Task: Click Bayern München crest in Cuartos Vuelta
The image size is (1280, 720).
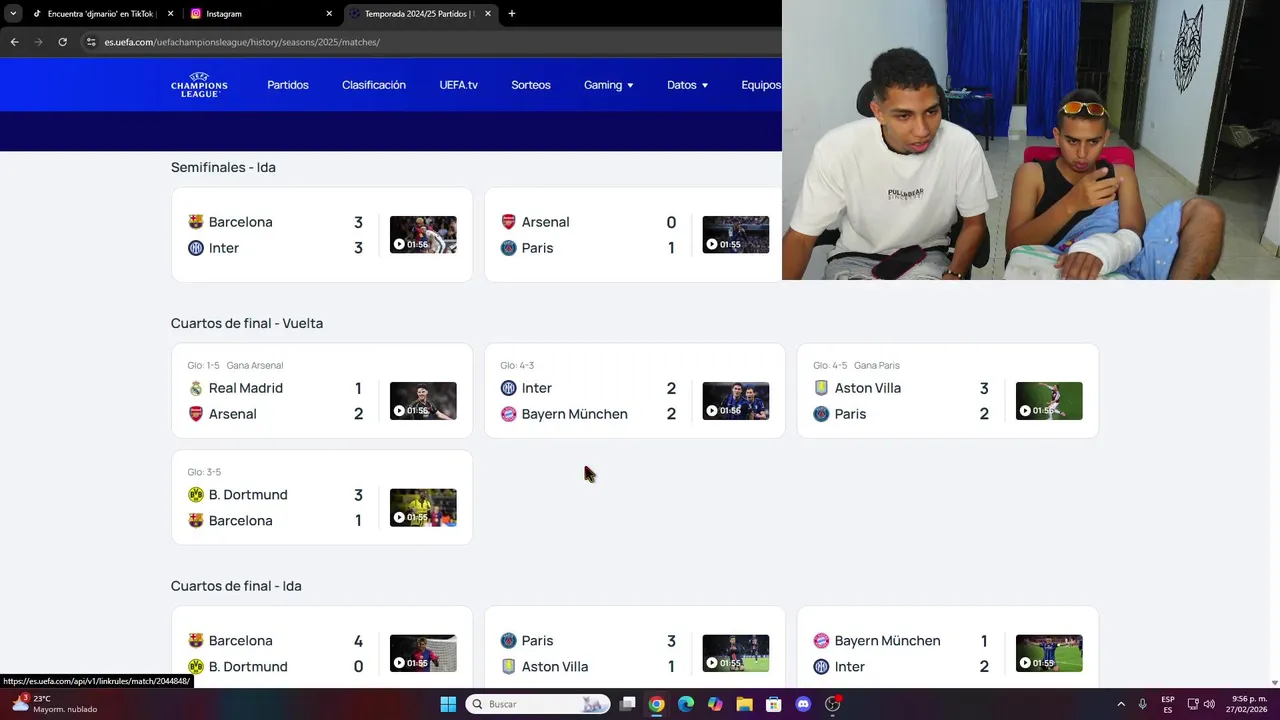Action: point(508,414)
